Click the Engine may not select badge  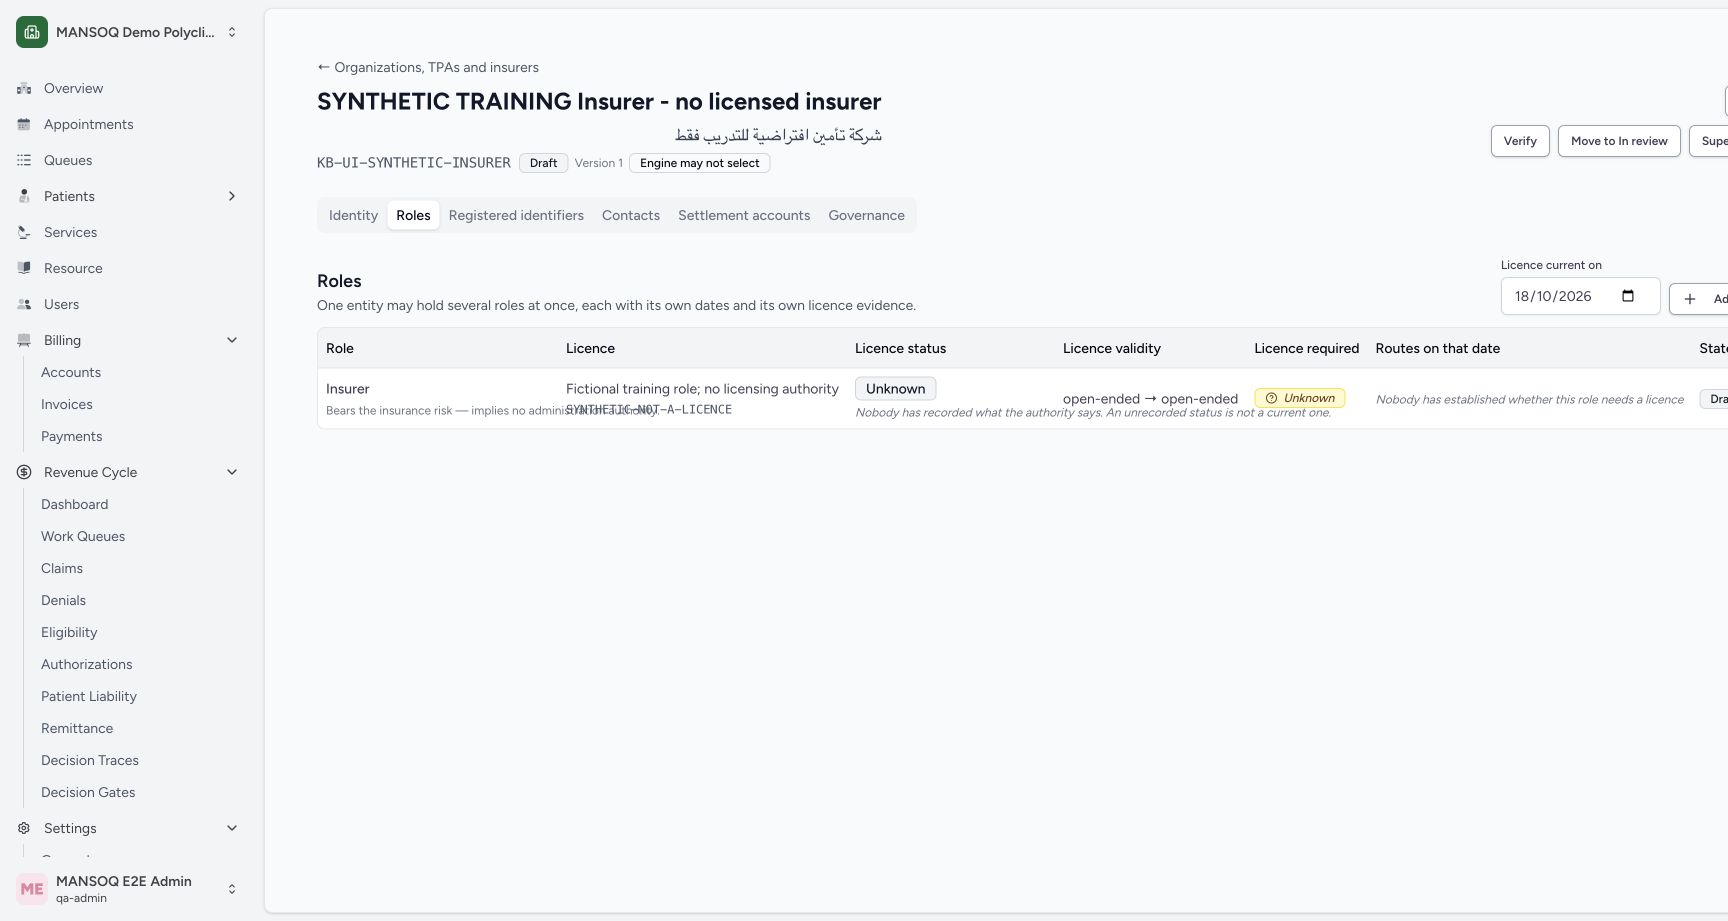(x=699, y=163)
